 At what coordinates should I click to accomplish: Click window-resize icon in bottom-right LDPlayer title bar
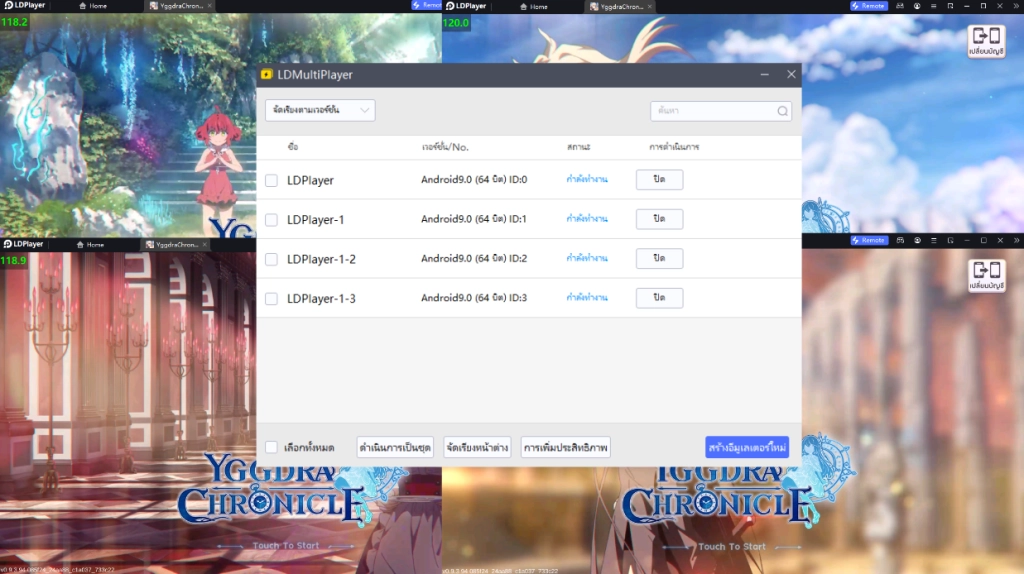click(x=950, y=240)
